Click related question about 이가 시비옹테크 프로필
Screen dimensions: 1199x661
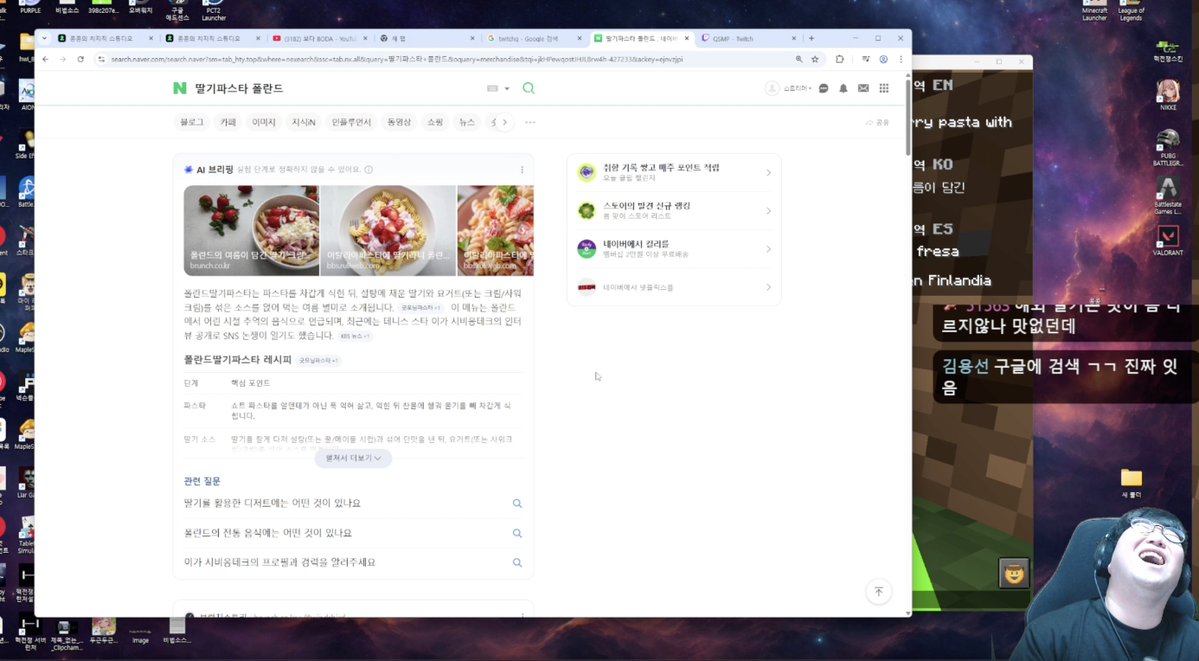point(280,562)
